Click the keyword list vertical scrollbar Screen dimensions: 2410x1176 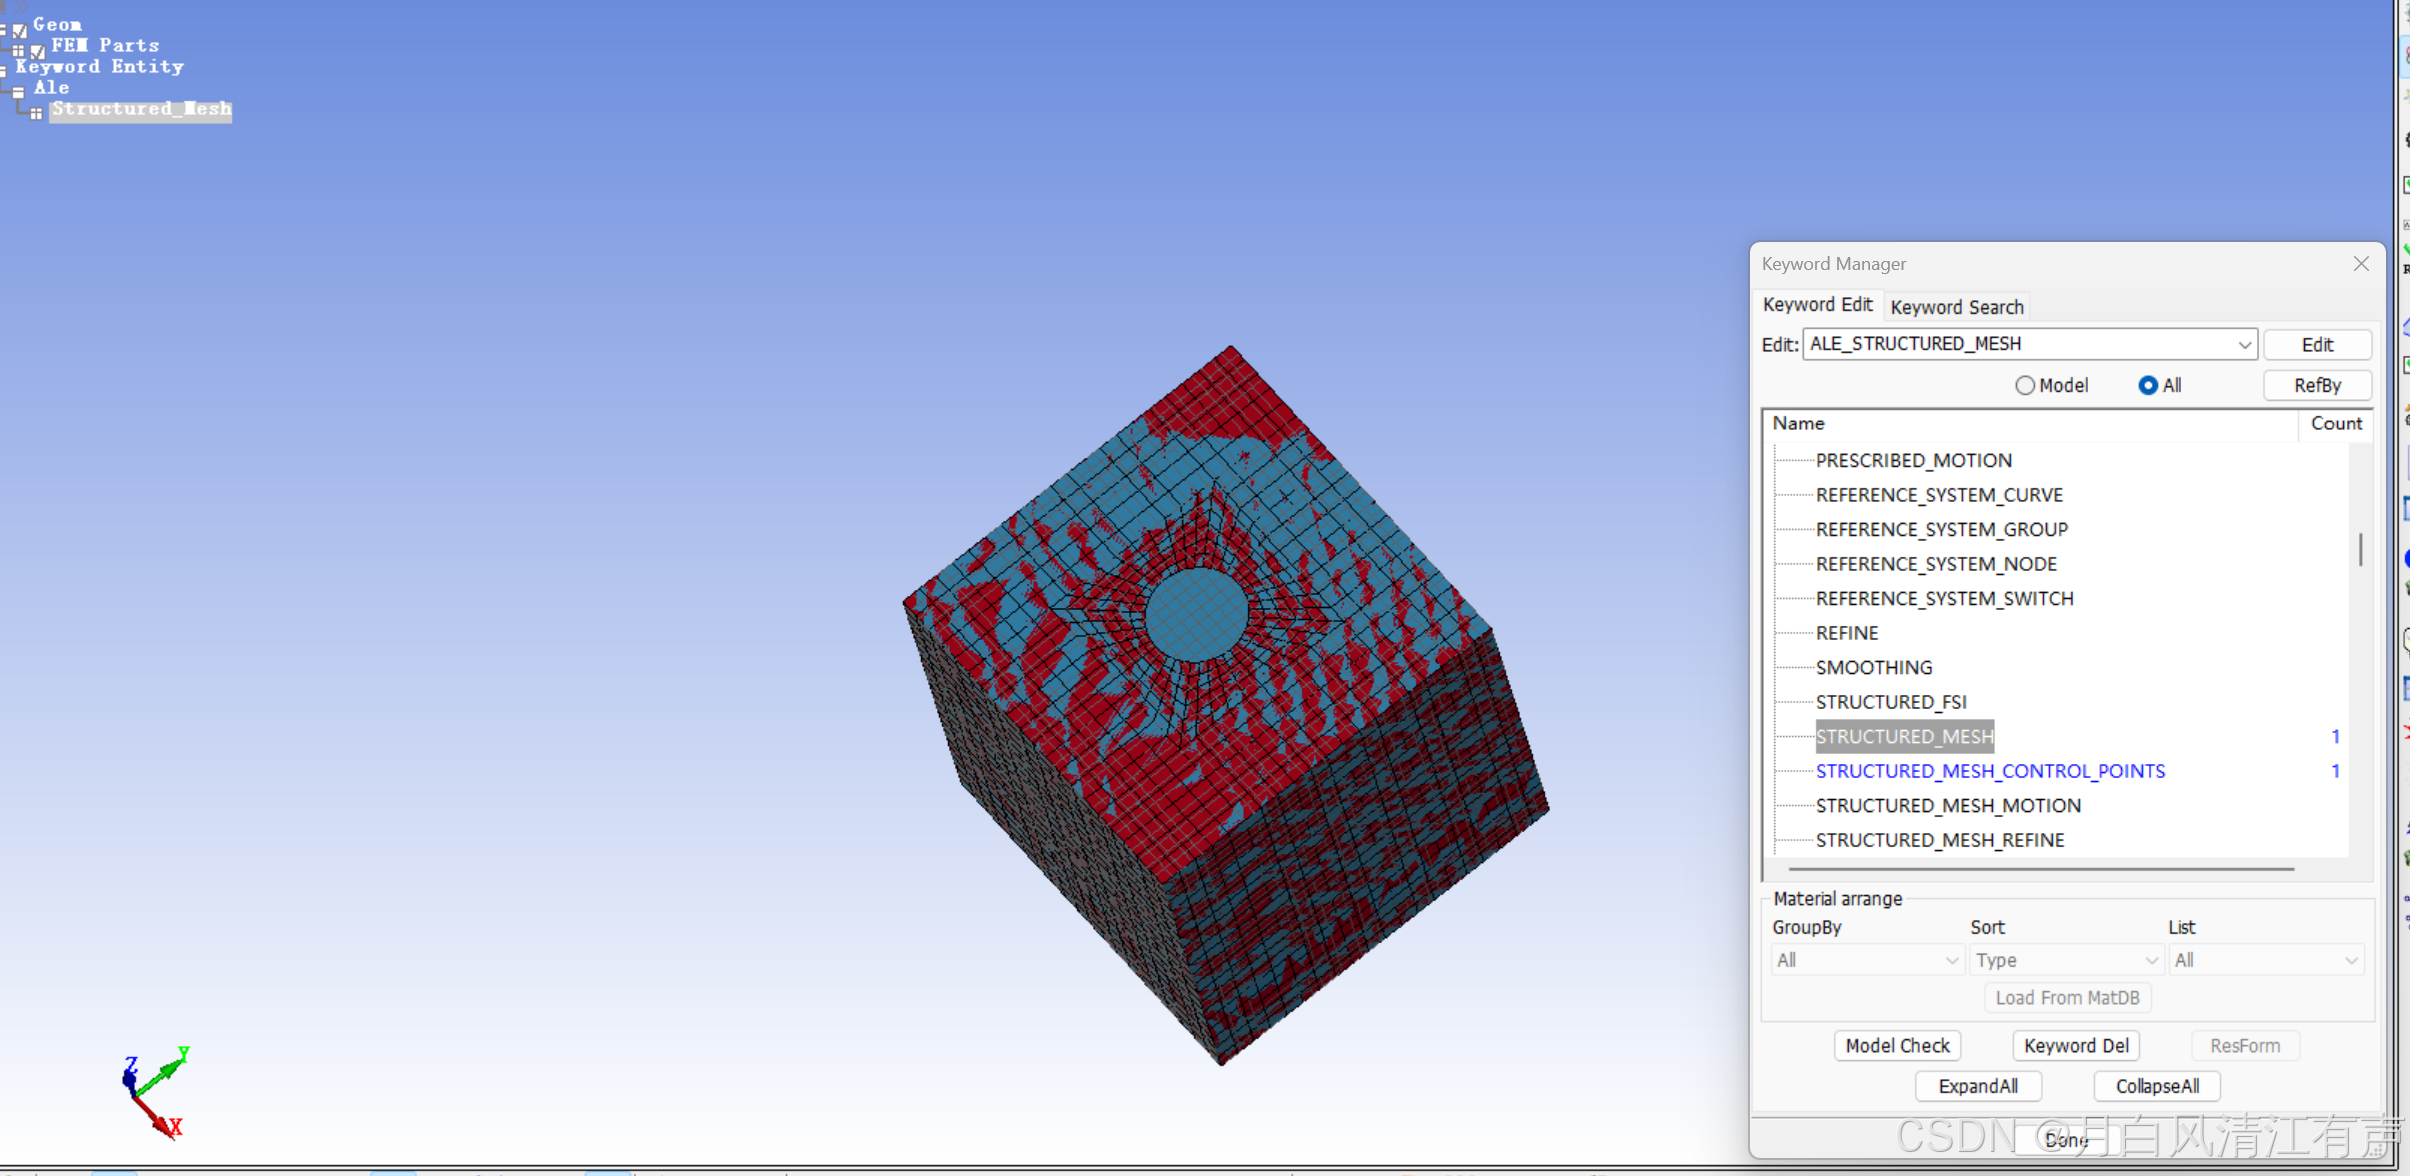pos(2360,550)
